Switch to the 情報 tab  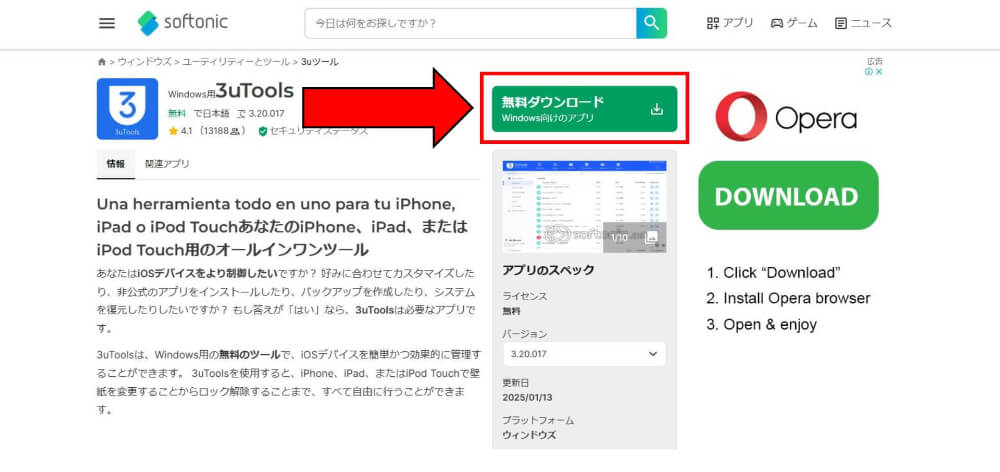(x=116, y=164)
